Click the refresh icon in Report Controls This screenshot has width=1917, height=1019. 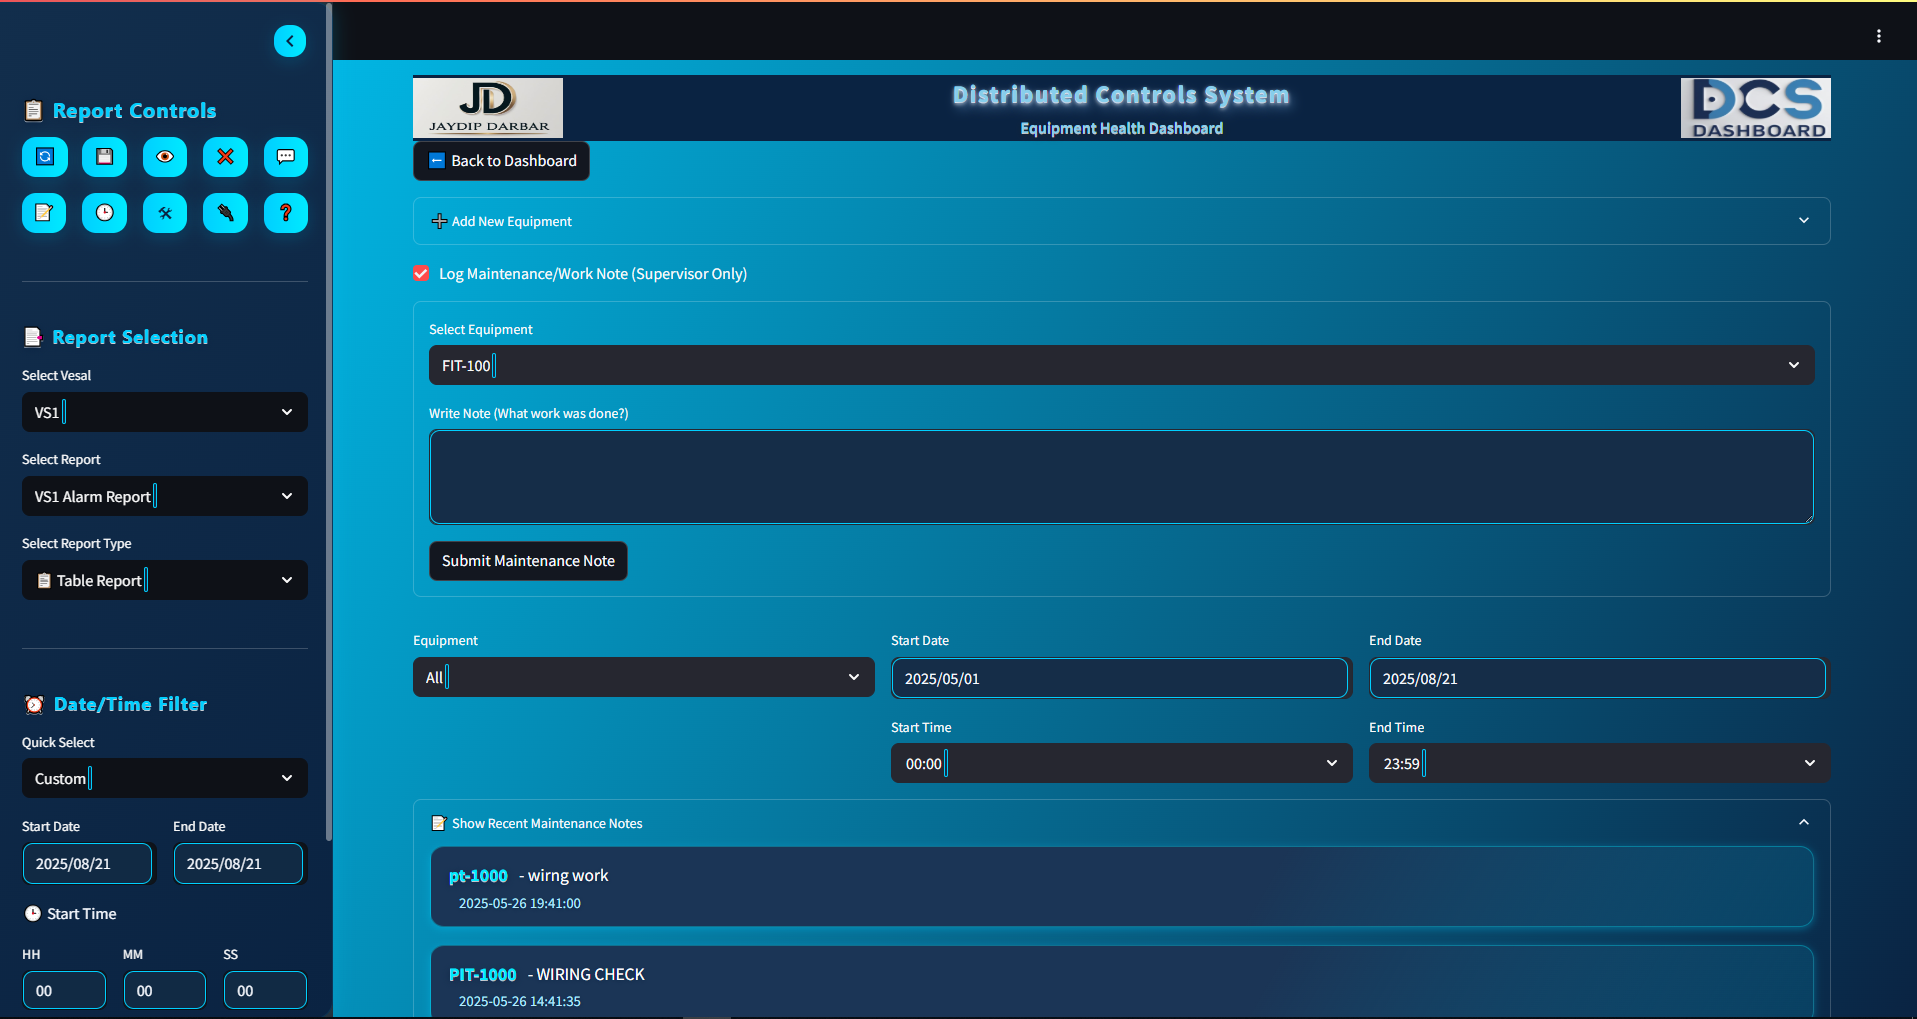pos(45,157)
